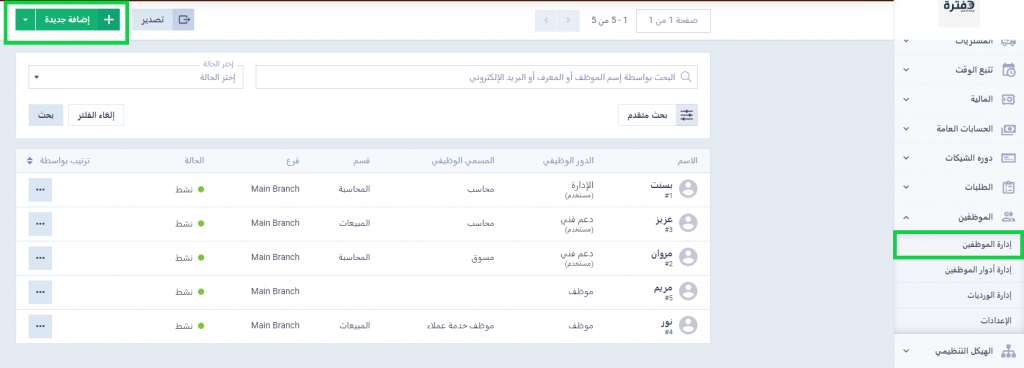Image resolution: width=1024 pixels, height=368 pixels.
Task: Open the three-dots menu for employee بسنت
Action: pyautogui.click(x=40, y=189)
